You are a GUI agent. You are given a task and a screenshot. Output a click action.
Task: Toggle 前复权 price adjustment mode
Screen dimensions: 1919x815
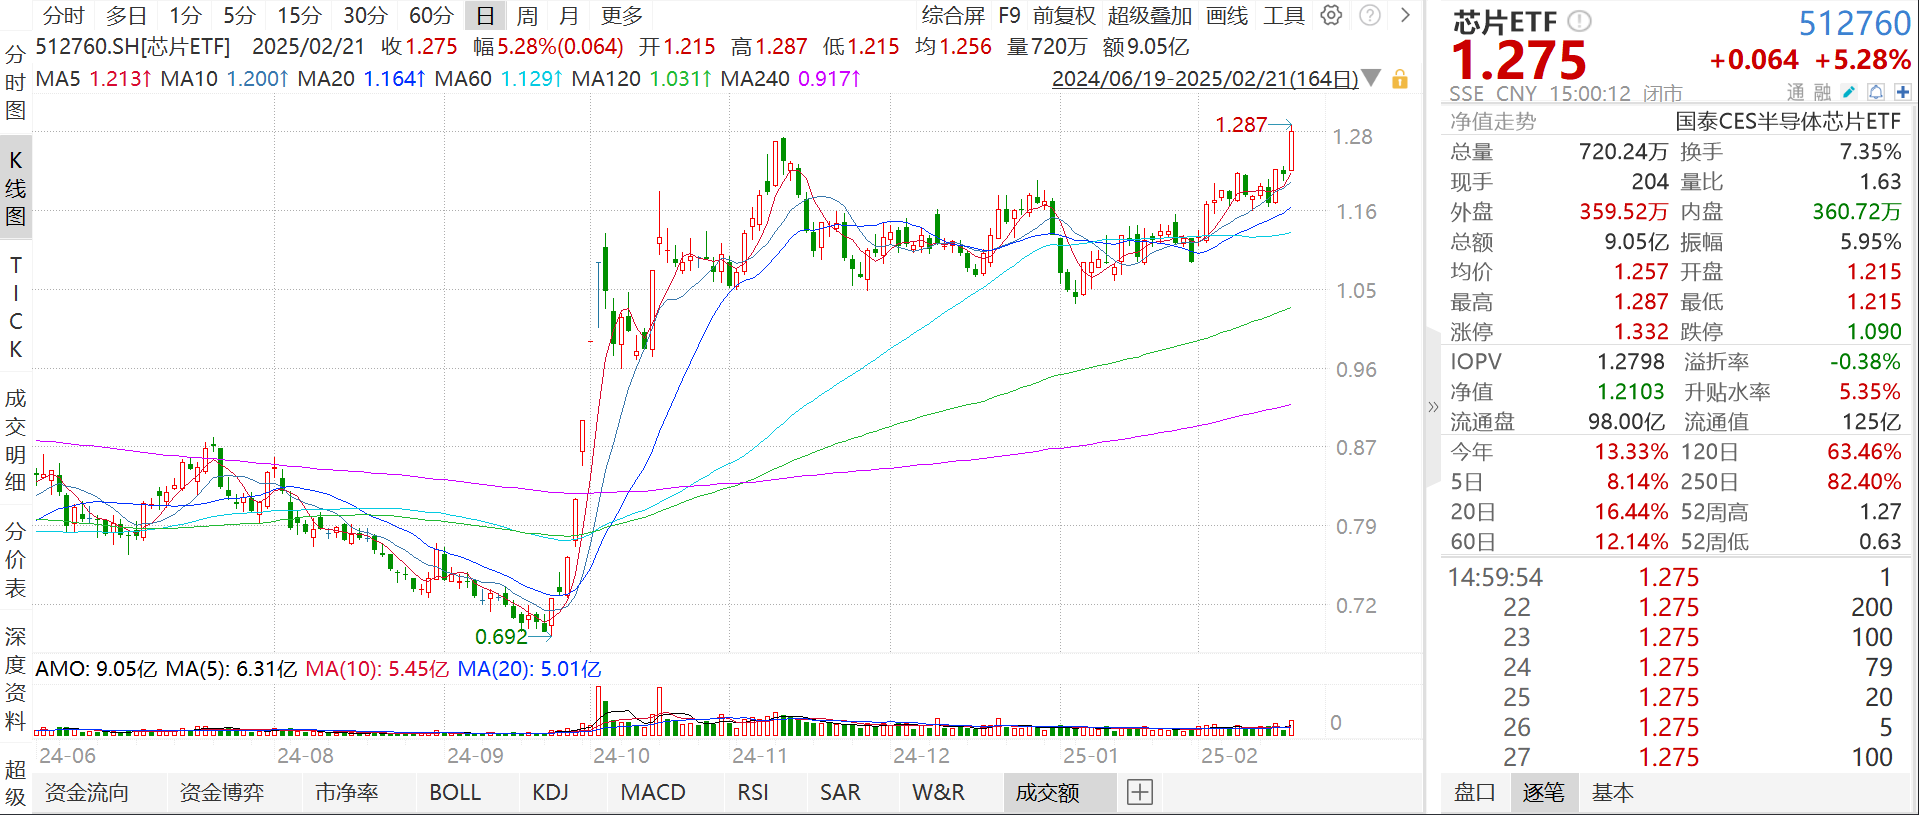[x=1064, y=15]
